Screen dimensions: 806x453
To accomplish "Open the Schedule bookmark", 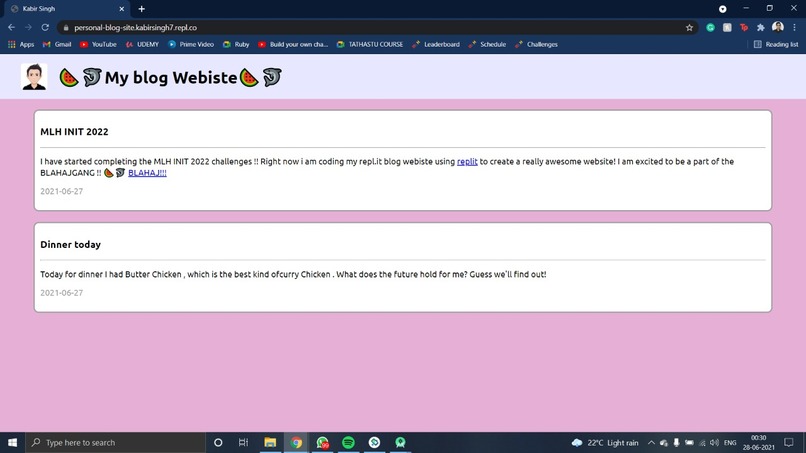I will pyautogui.click(x=487, y=45).
